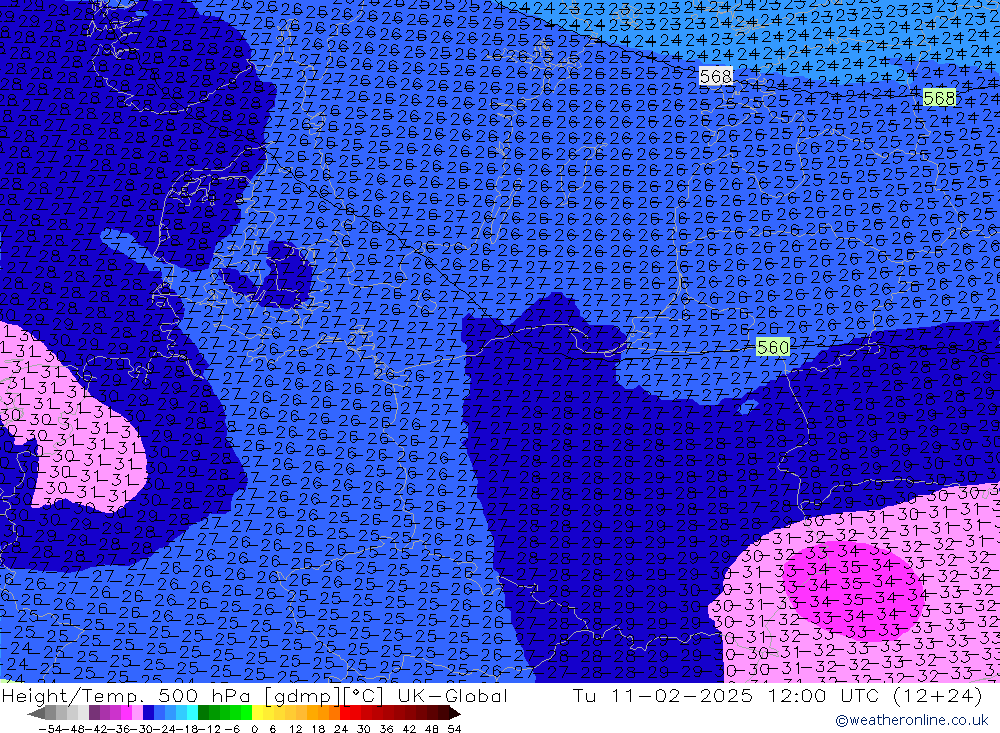This screenshot has height=733, width=1000.
Task: Click the [gdmp] unit label
Action: coord(302,696)
